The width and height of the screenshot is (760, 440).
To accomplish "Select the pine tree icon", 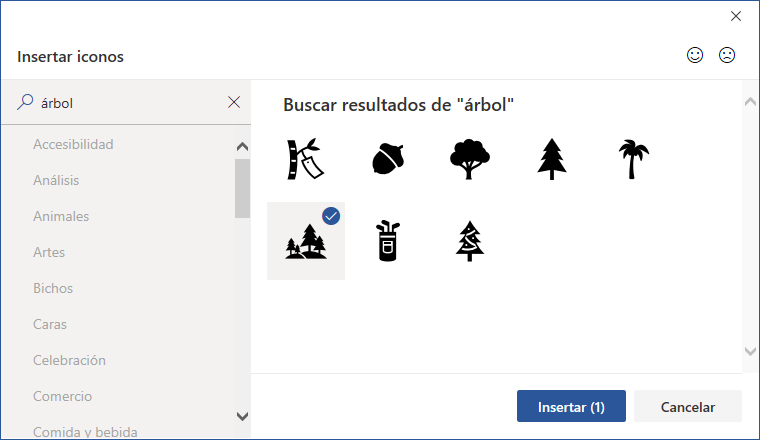I will 551,158.
